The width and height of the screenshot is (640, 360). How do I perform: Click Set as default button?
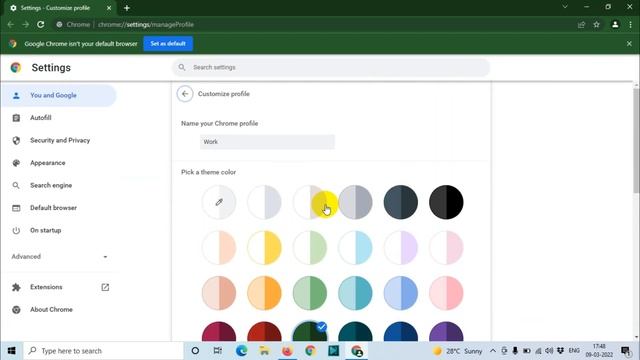168,43
